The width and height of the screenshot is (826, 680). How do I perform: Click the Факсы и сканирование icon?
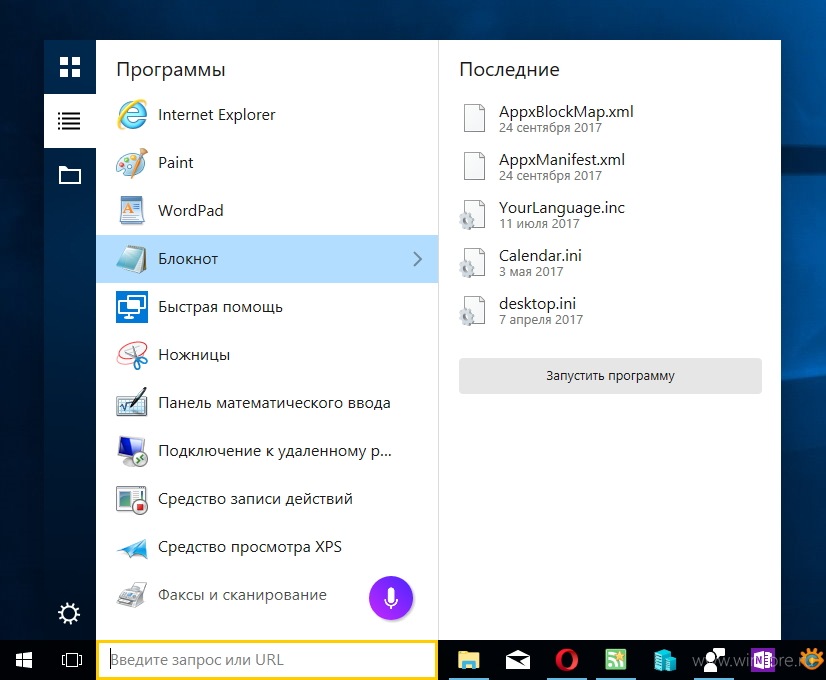click(x=132, y=595)
